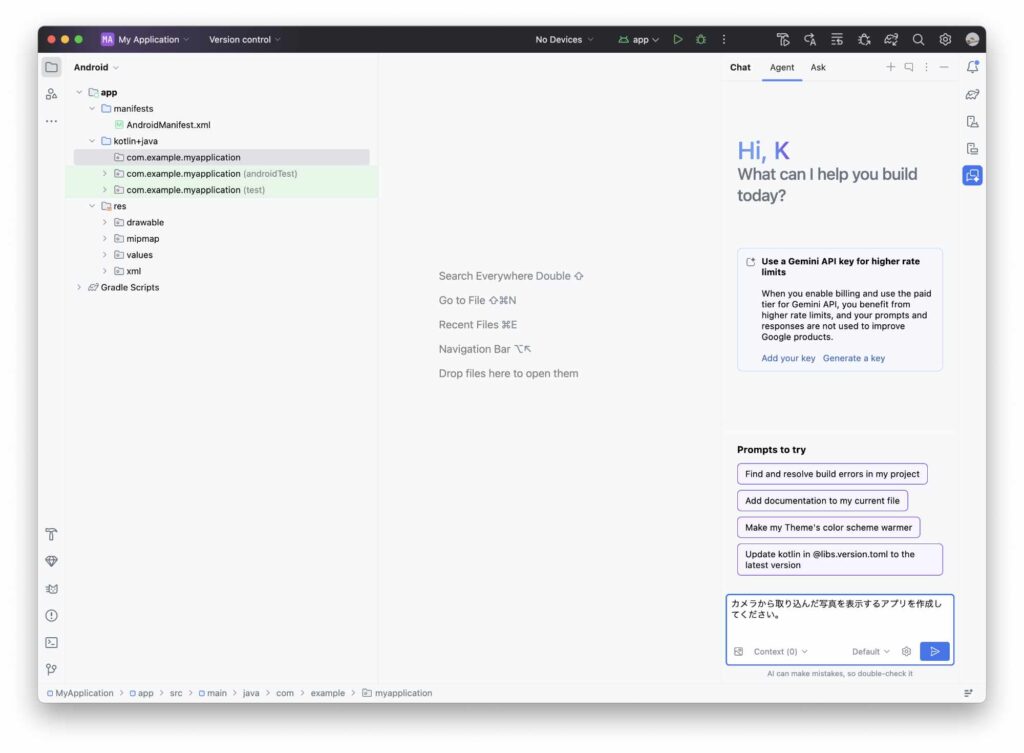Expand the Gradle Scripts node
1024x753 pixels.
coord(79,288)
